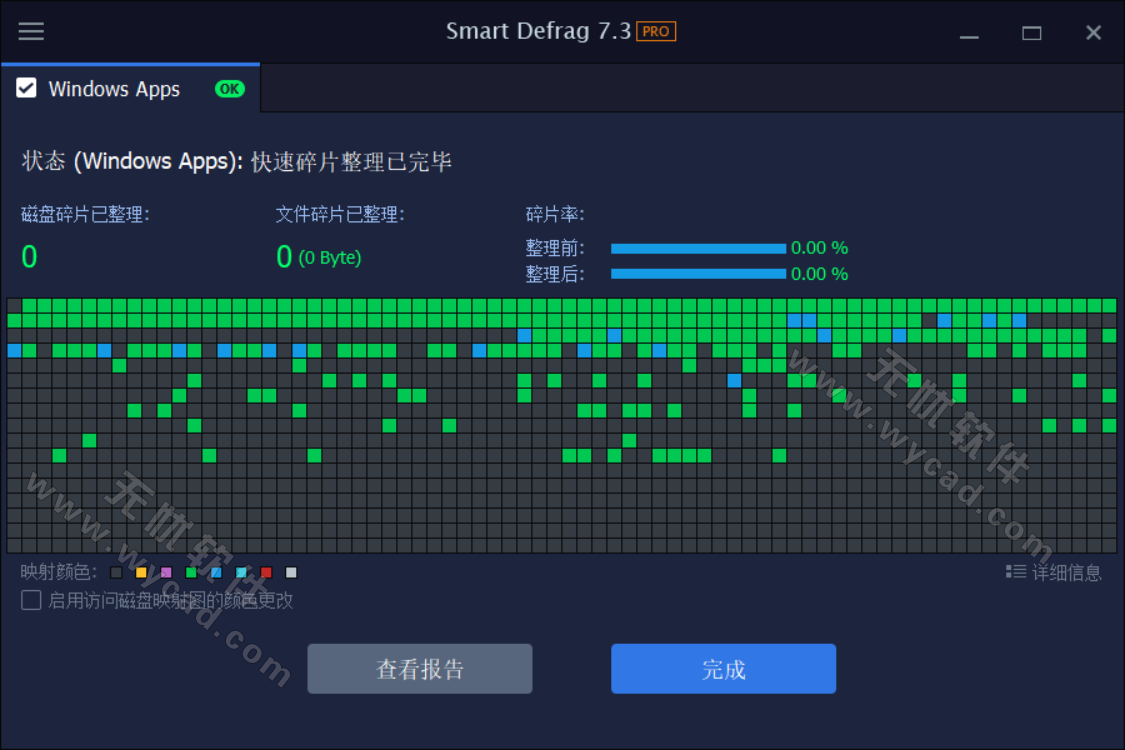Select the black swatch in the map legend

(116, 572)
